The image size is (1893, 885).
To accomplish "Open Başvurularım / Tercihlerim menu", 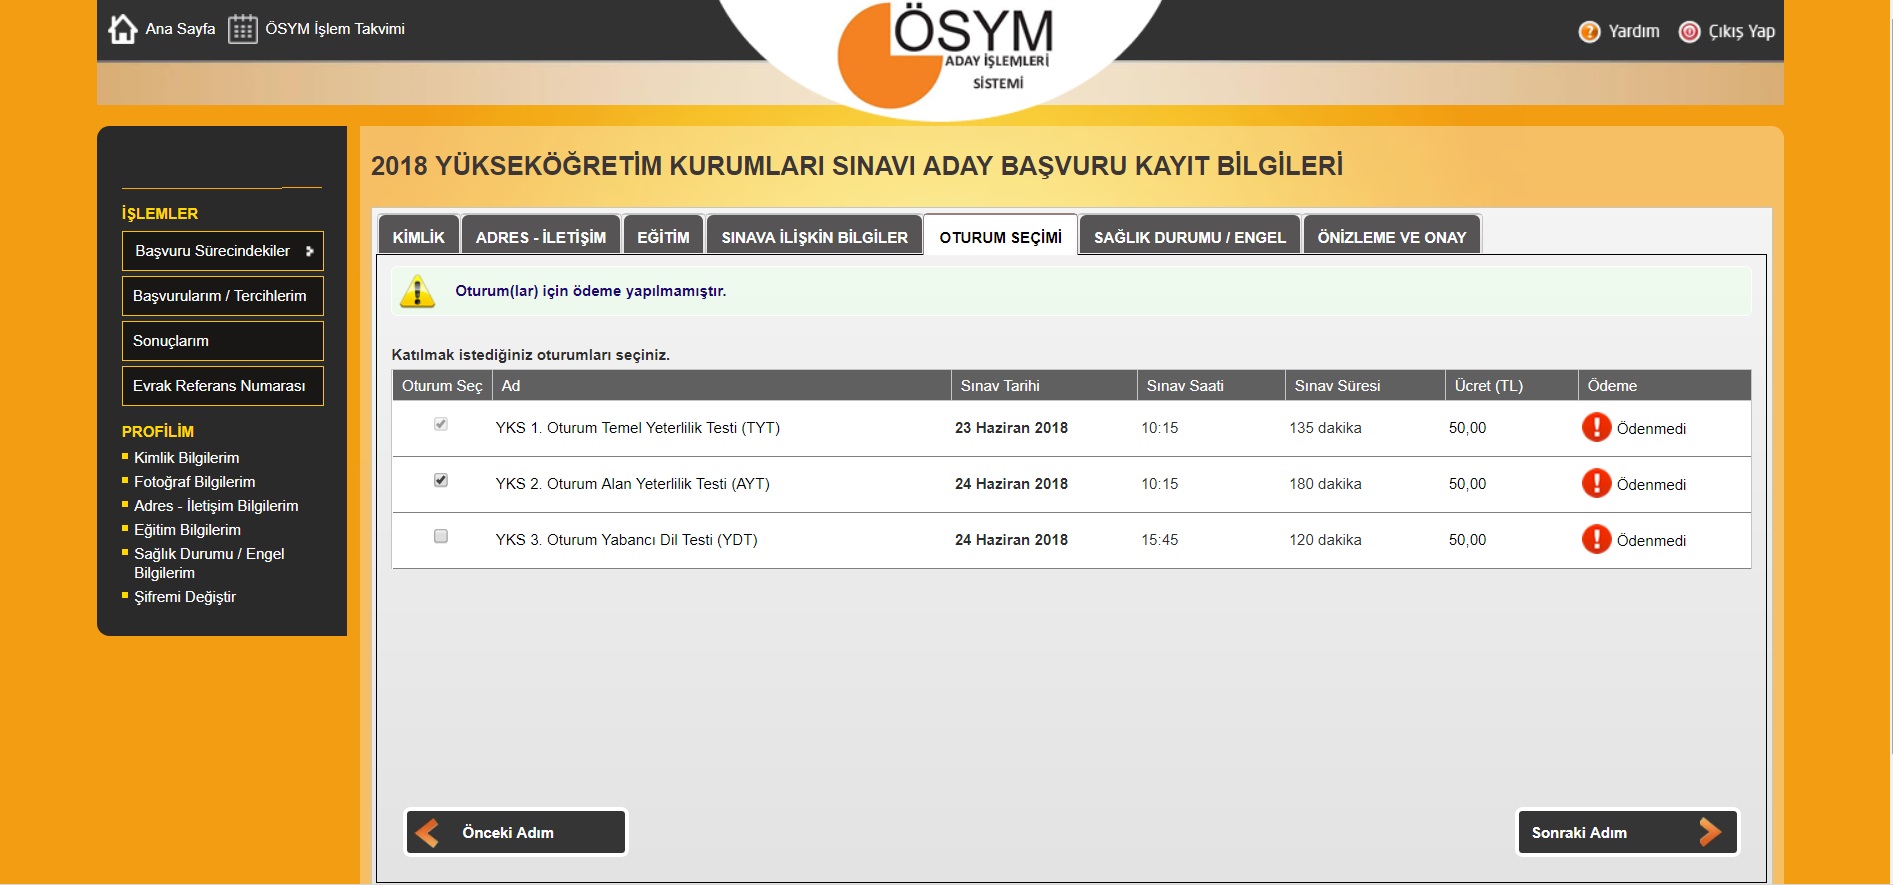I will (x=223, y=296).
